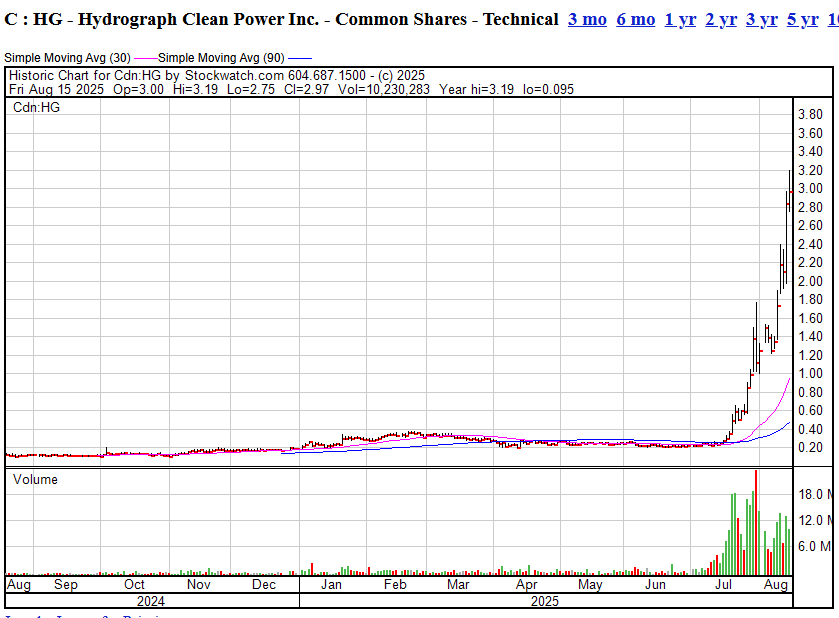Select the 1 yr chart range link
This screenshot has width=839, height=618.
click(x=680, y=20)
